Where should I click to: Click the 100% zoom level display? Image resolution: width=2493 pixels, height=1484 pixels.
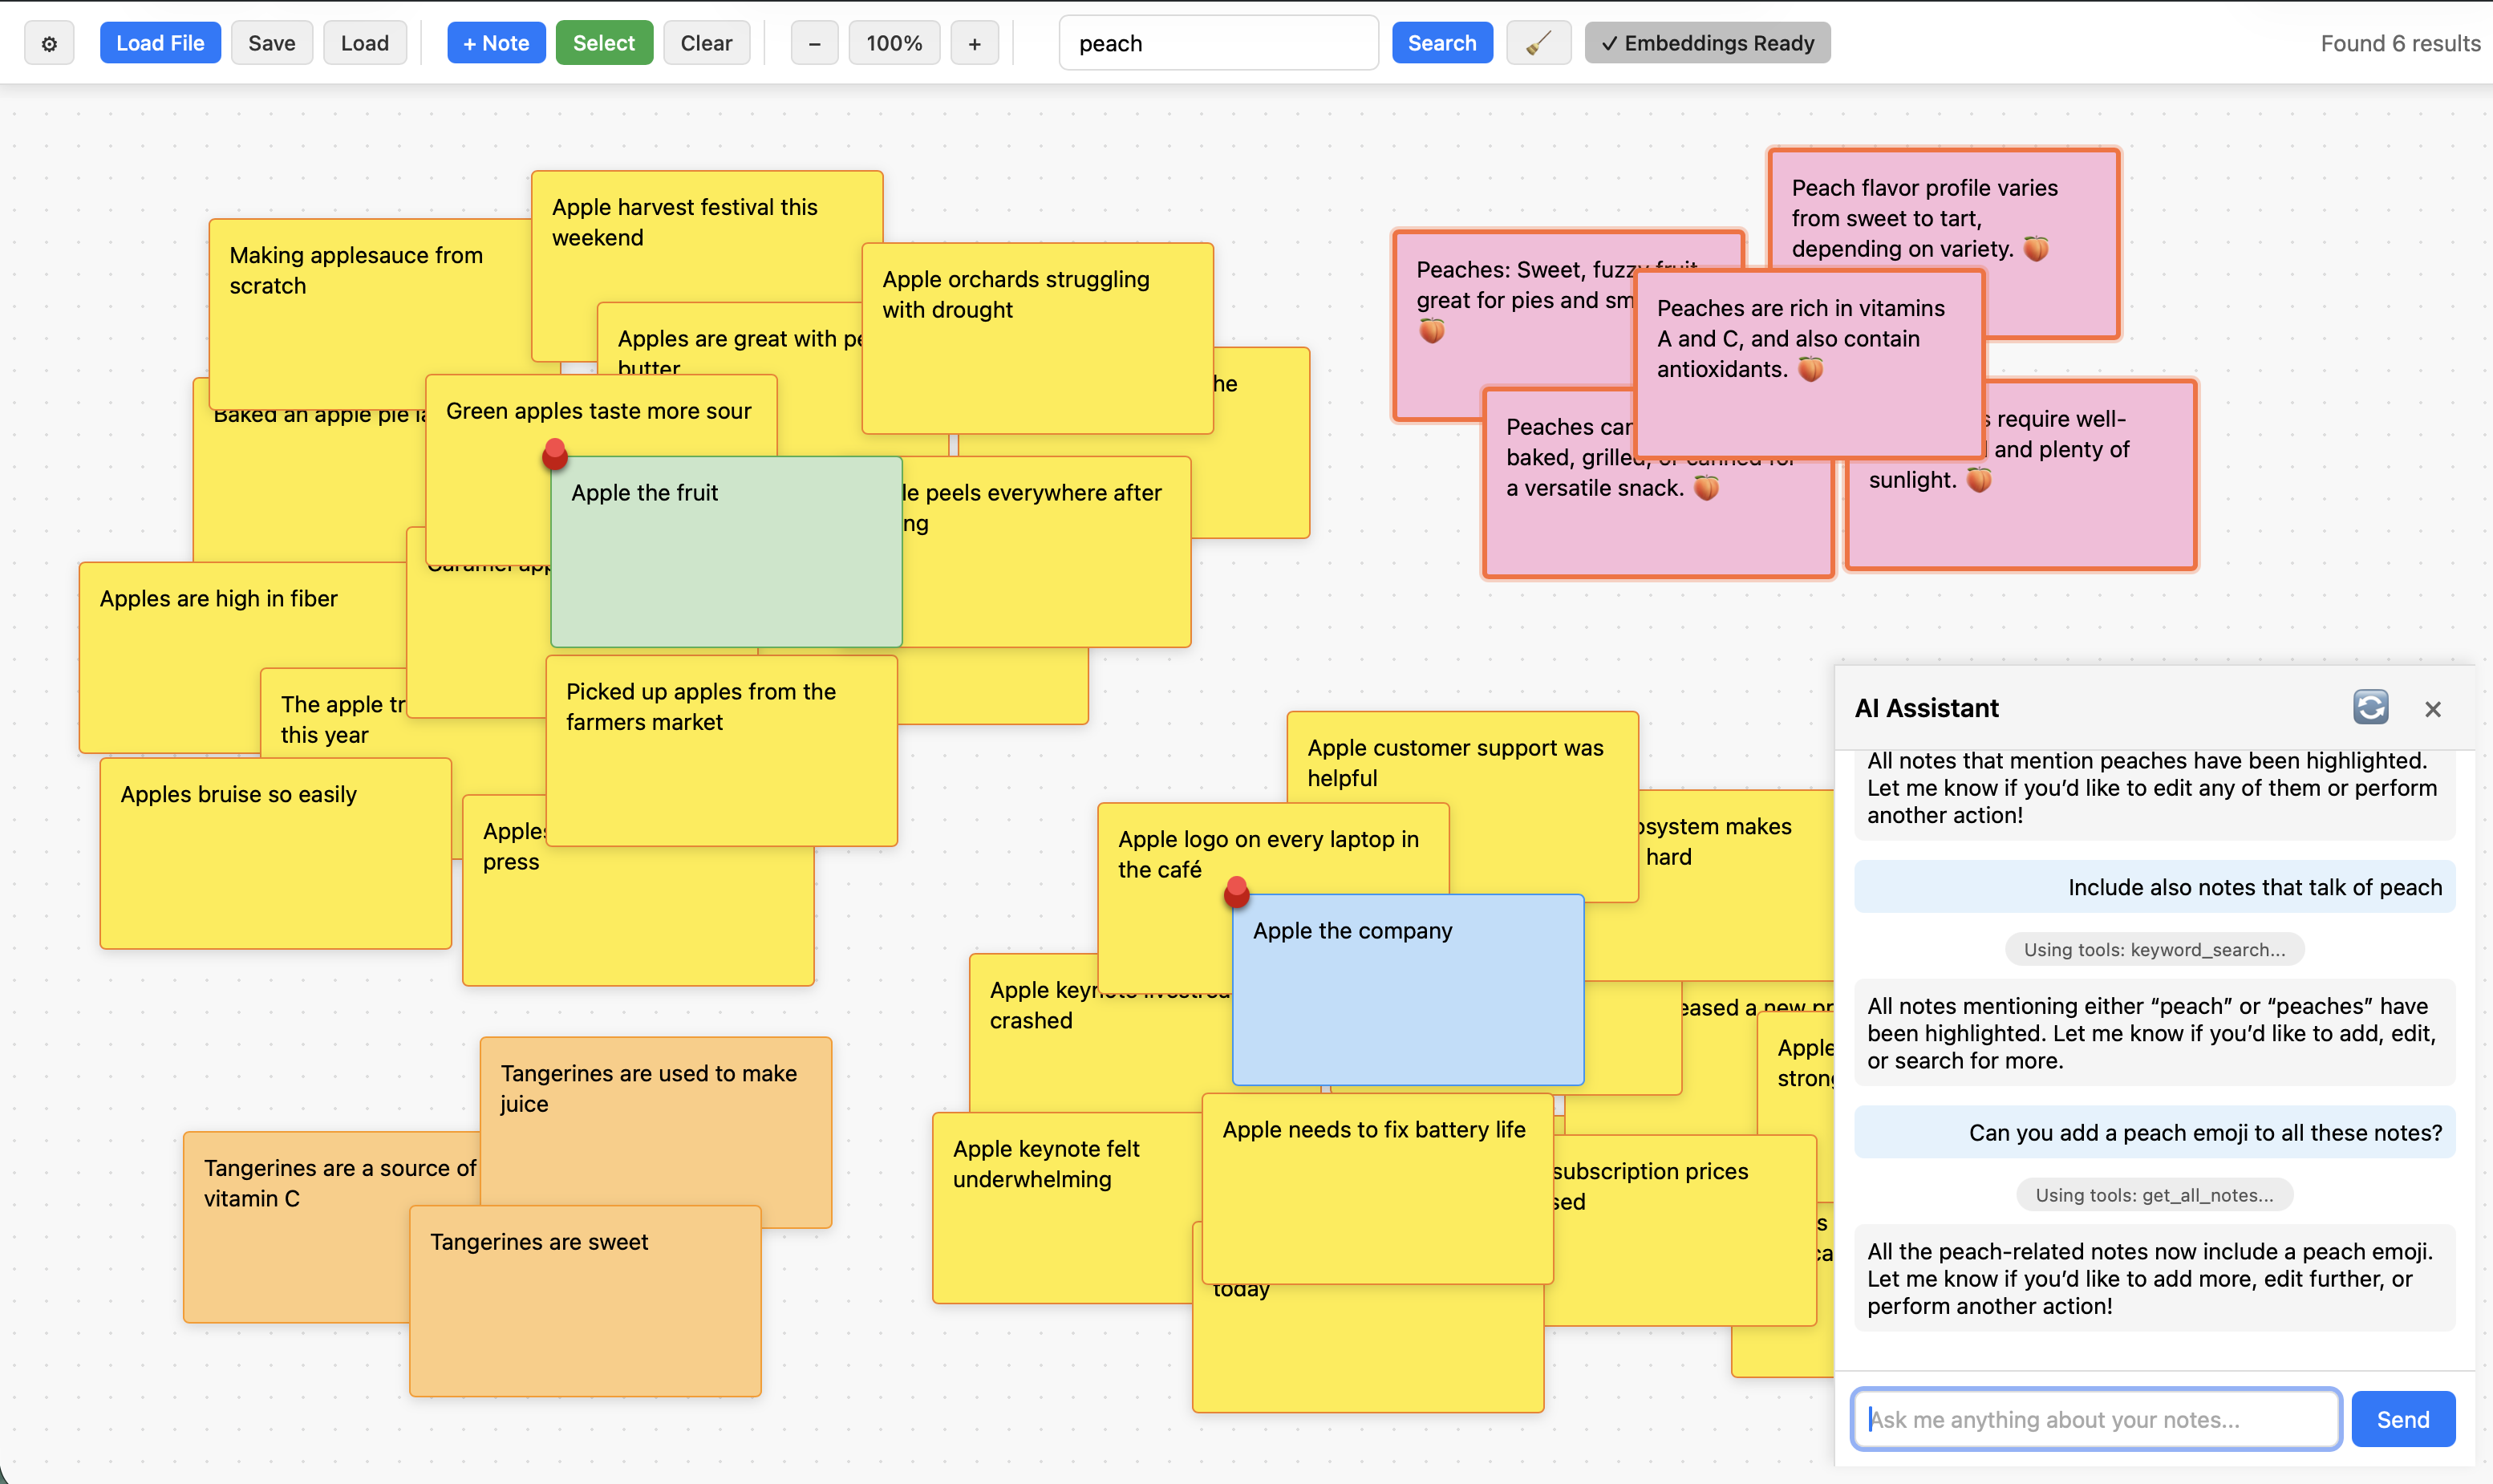coord(893,43)
